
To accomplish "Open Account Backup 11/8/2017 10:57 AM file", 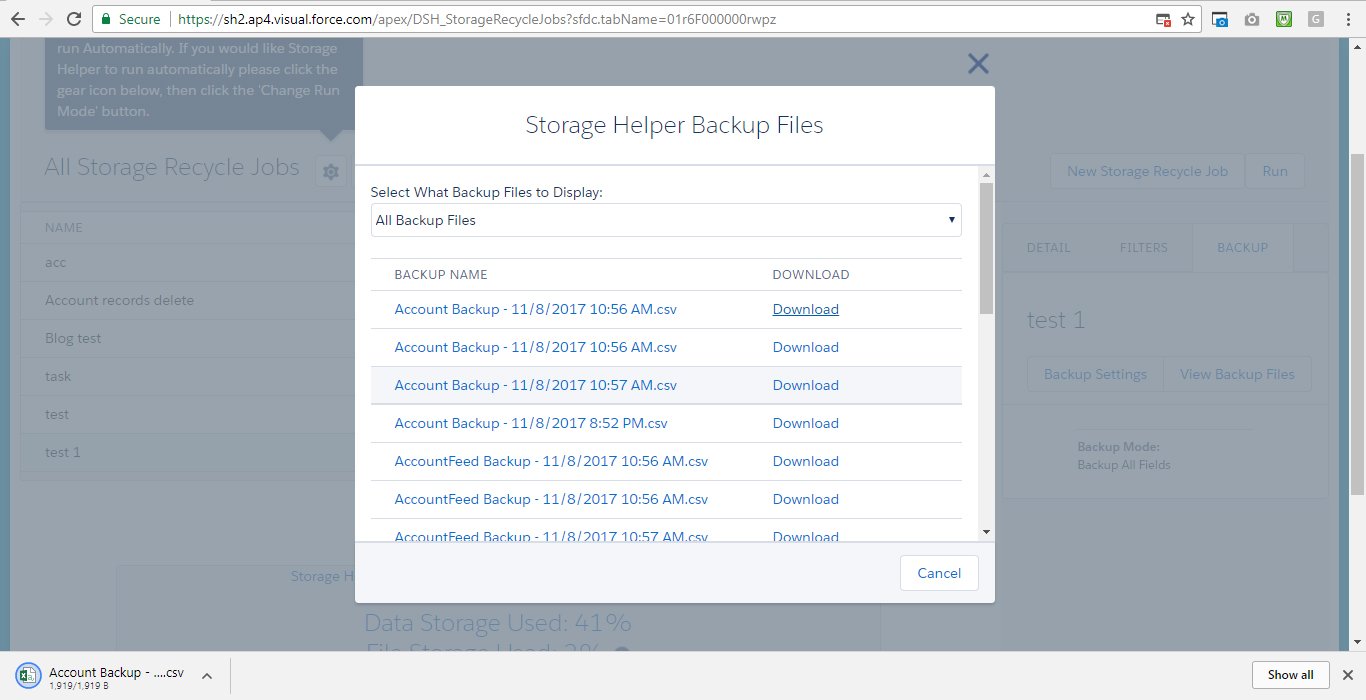I will (535, 385).
